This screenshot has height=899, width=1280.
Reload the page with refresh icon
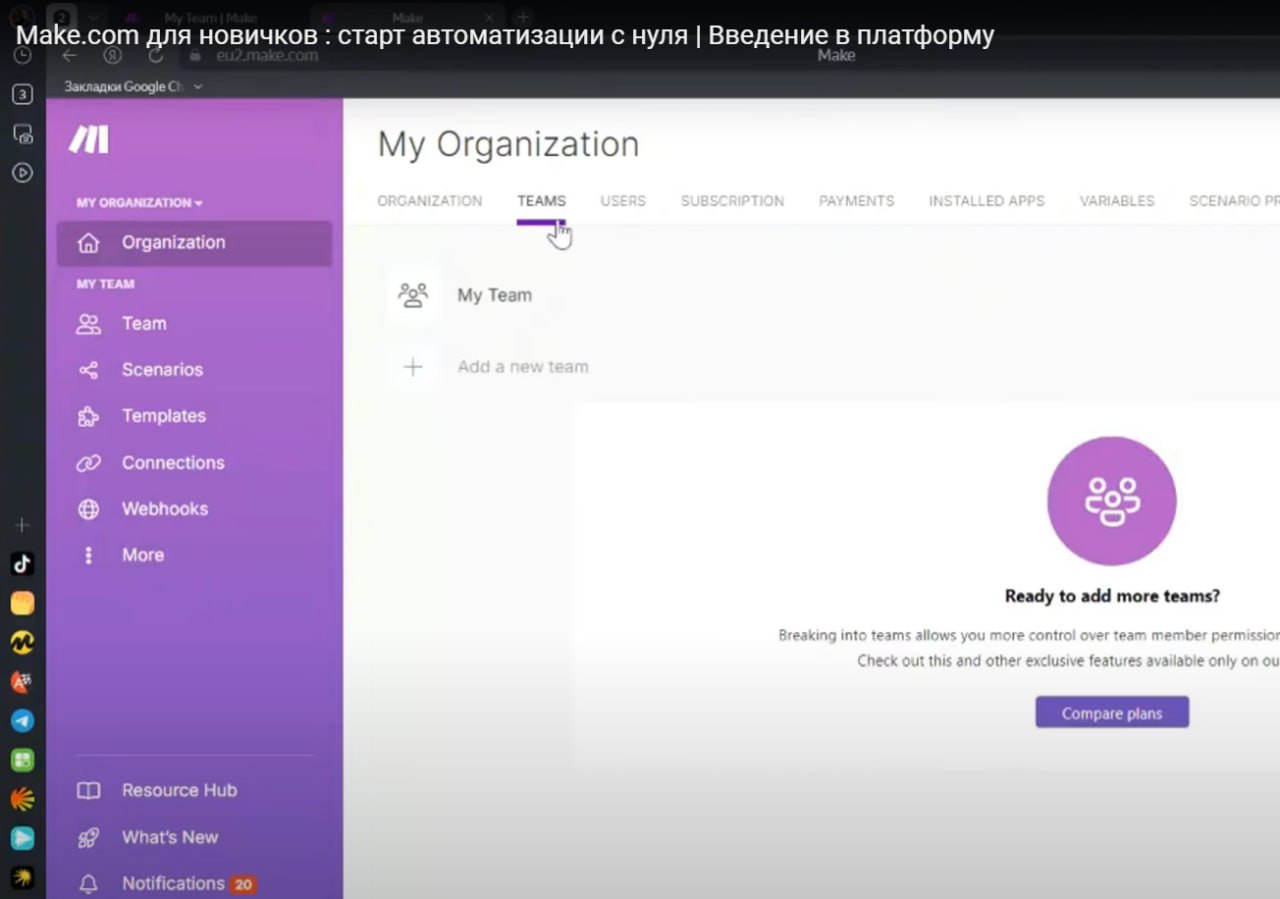(x=156, y=56)
